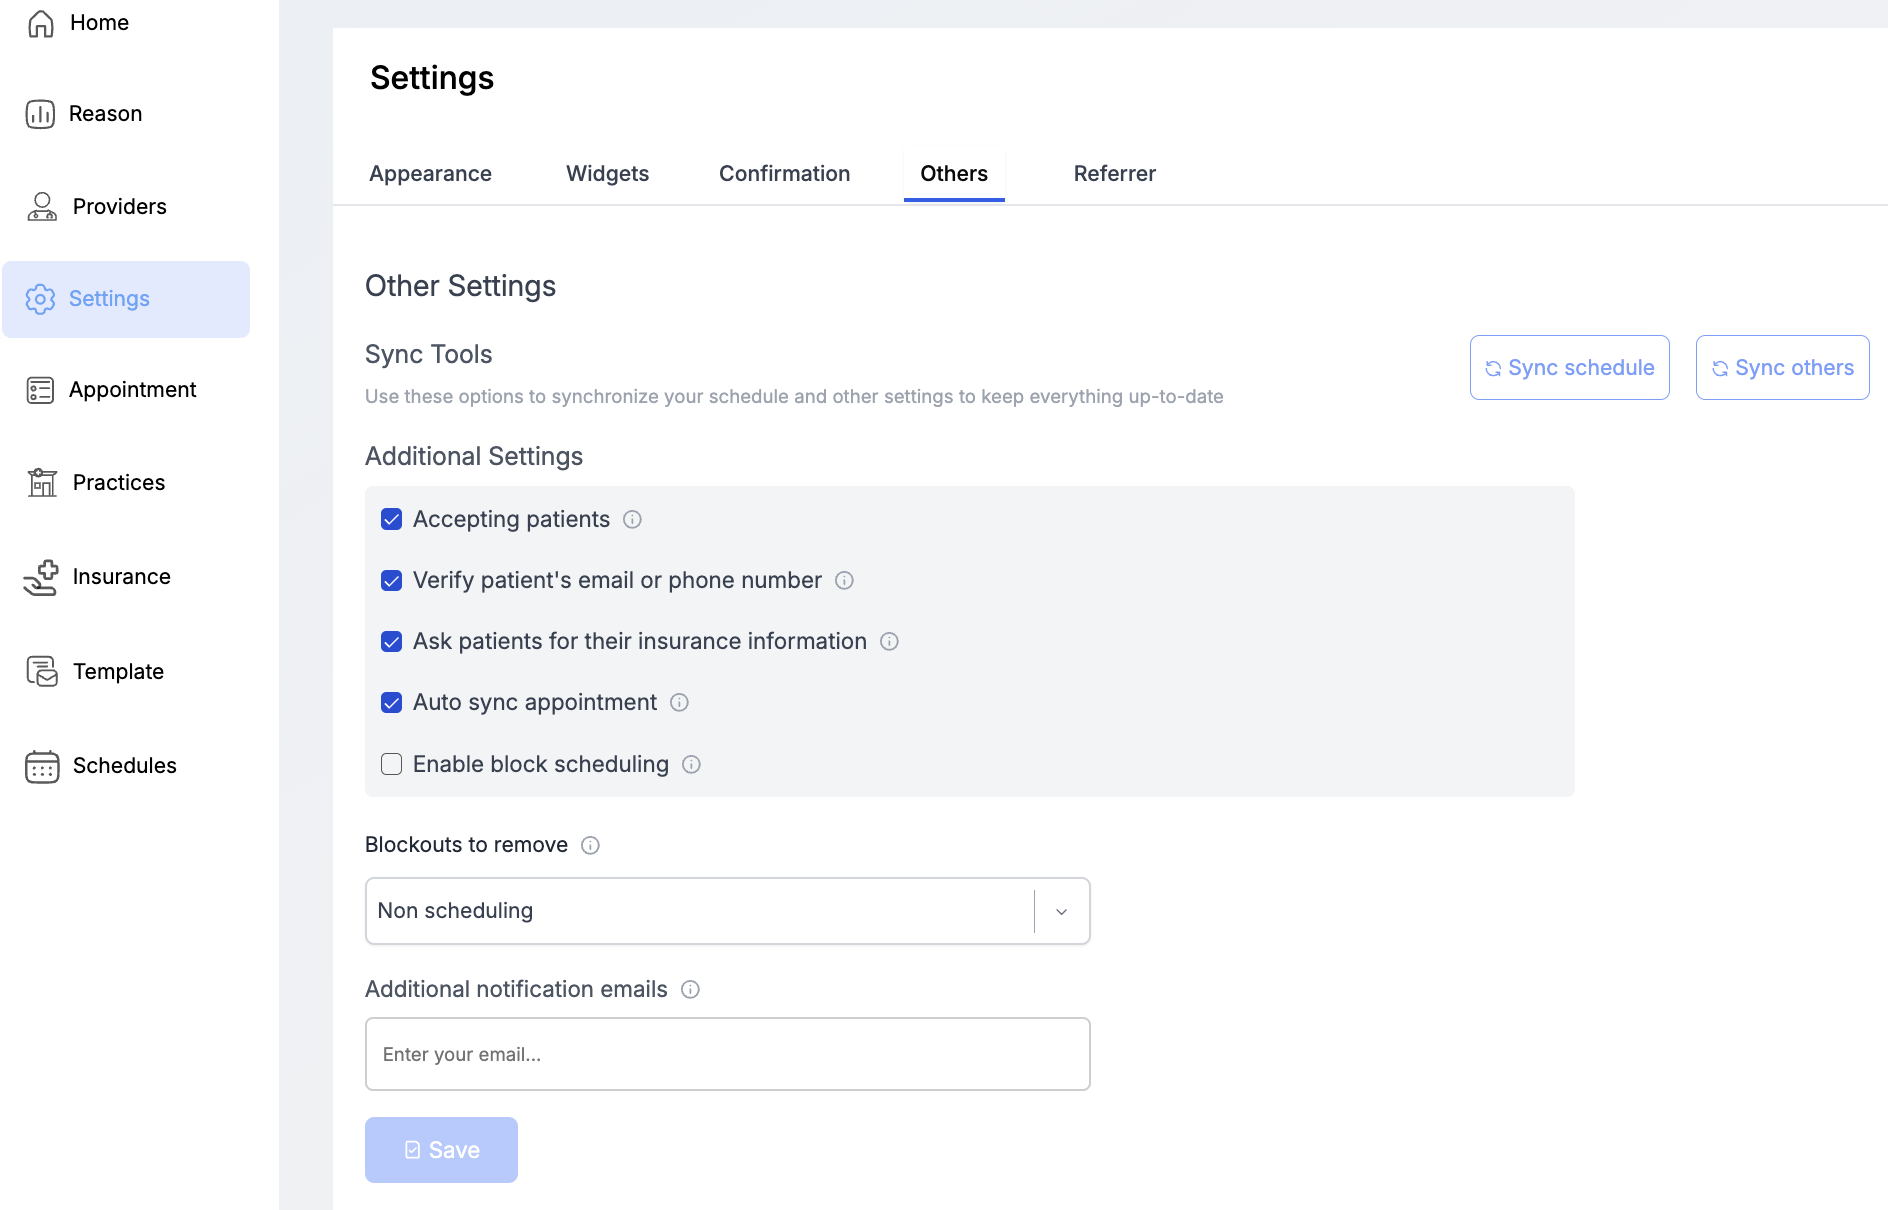Open the Referrer tab
Screen dimensions: 1888x1210
click(1114, 174)
